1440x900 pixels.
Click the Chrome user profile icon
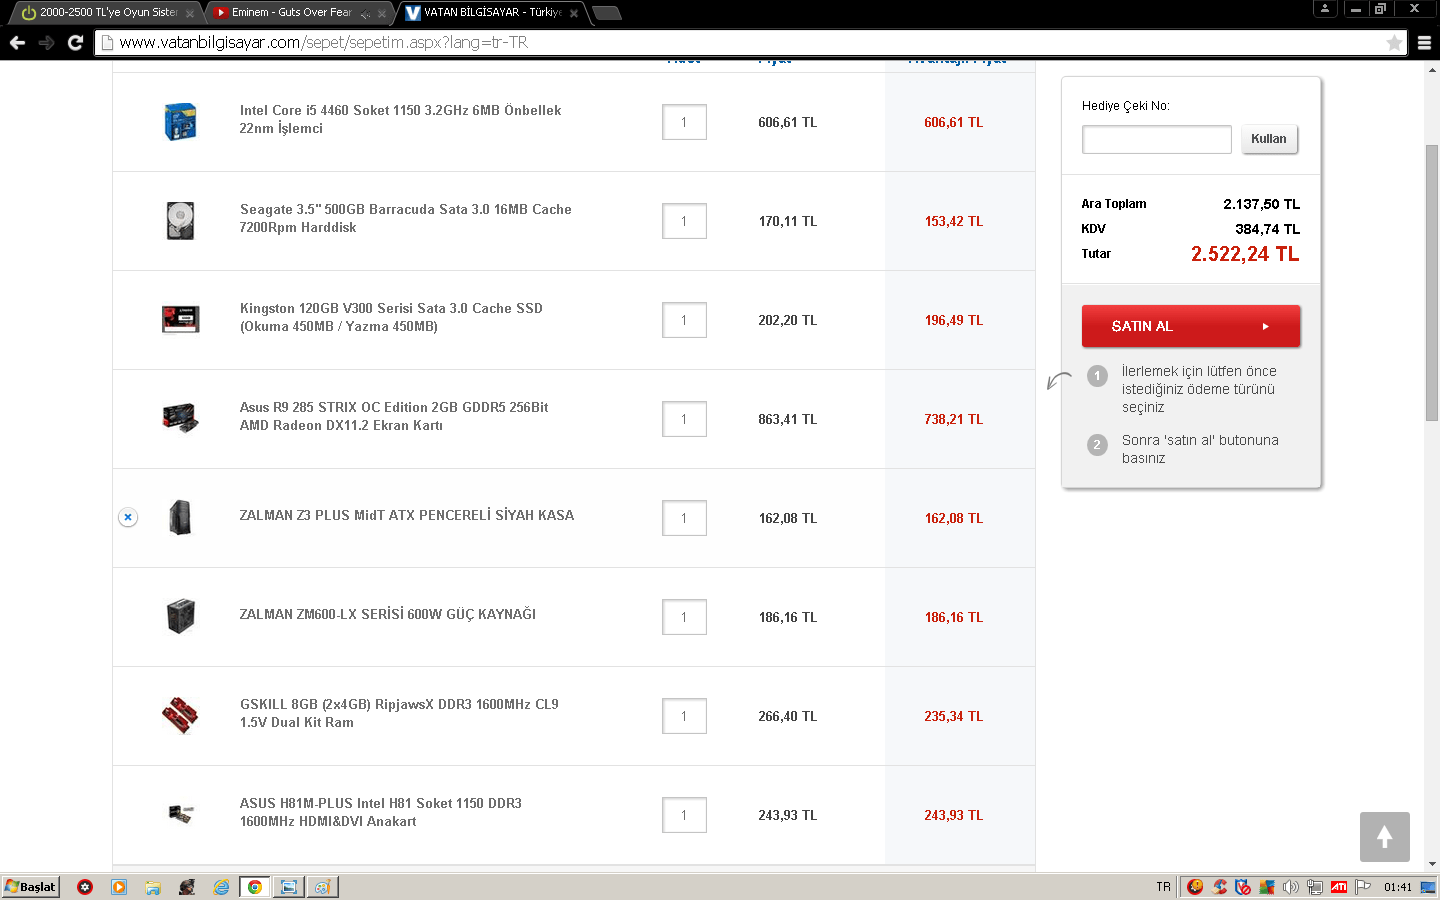coord(1325,8)
